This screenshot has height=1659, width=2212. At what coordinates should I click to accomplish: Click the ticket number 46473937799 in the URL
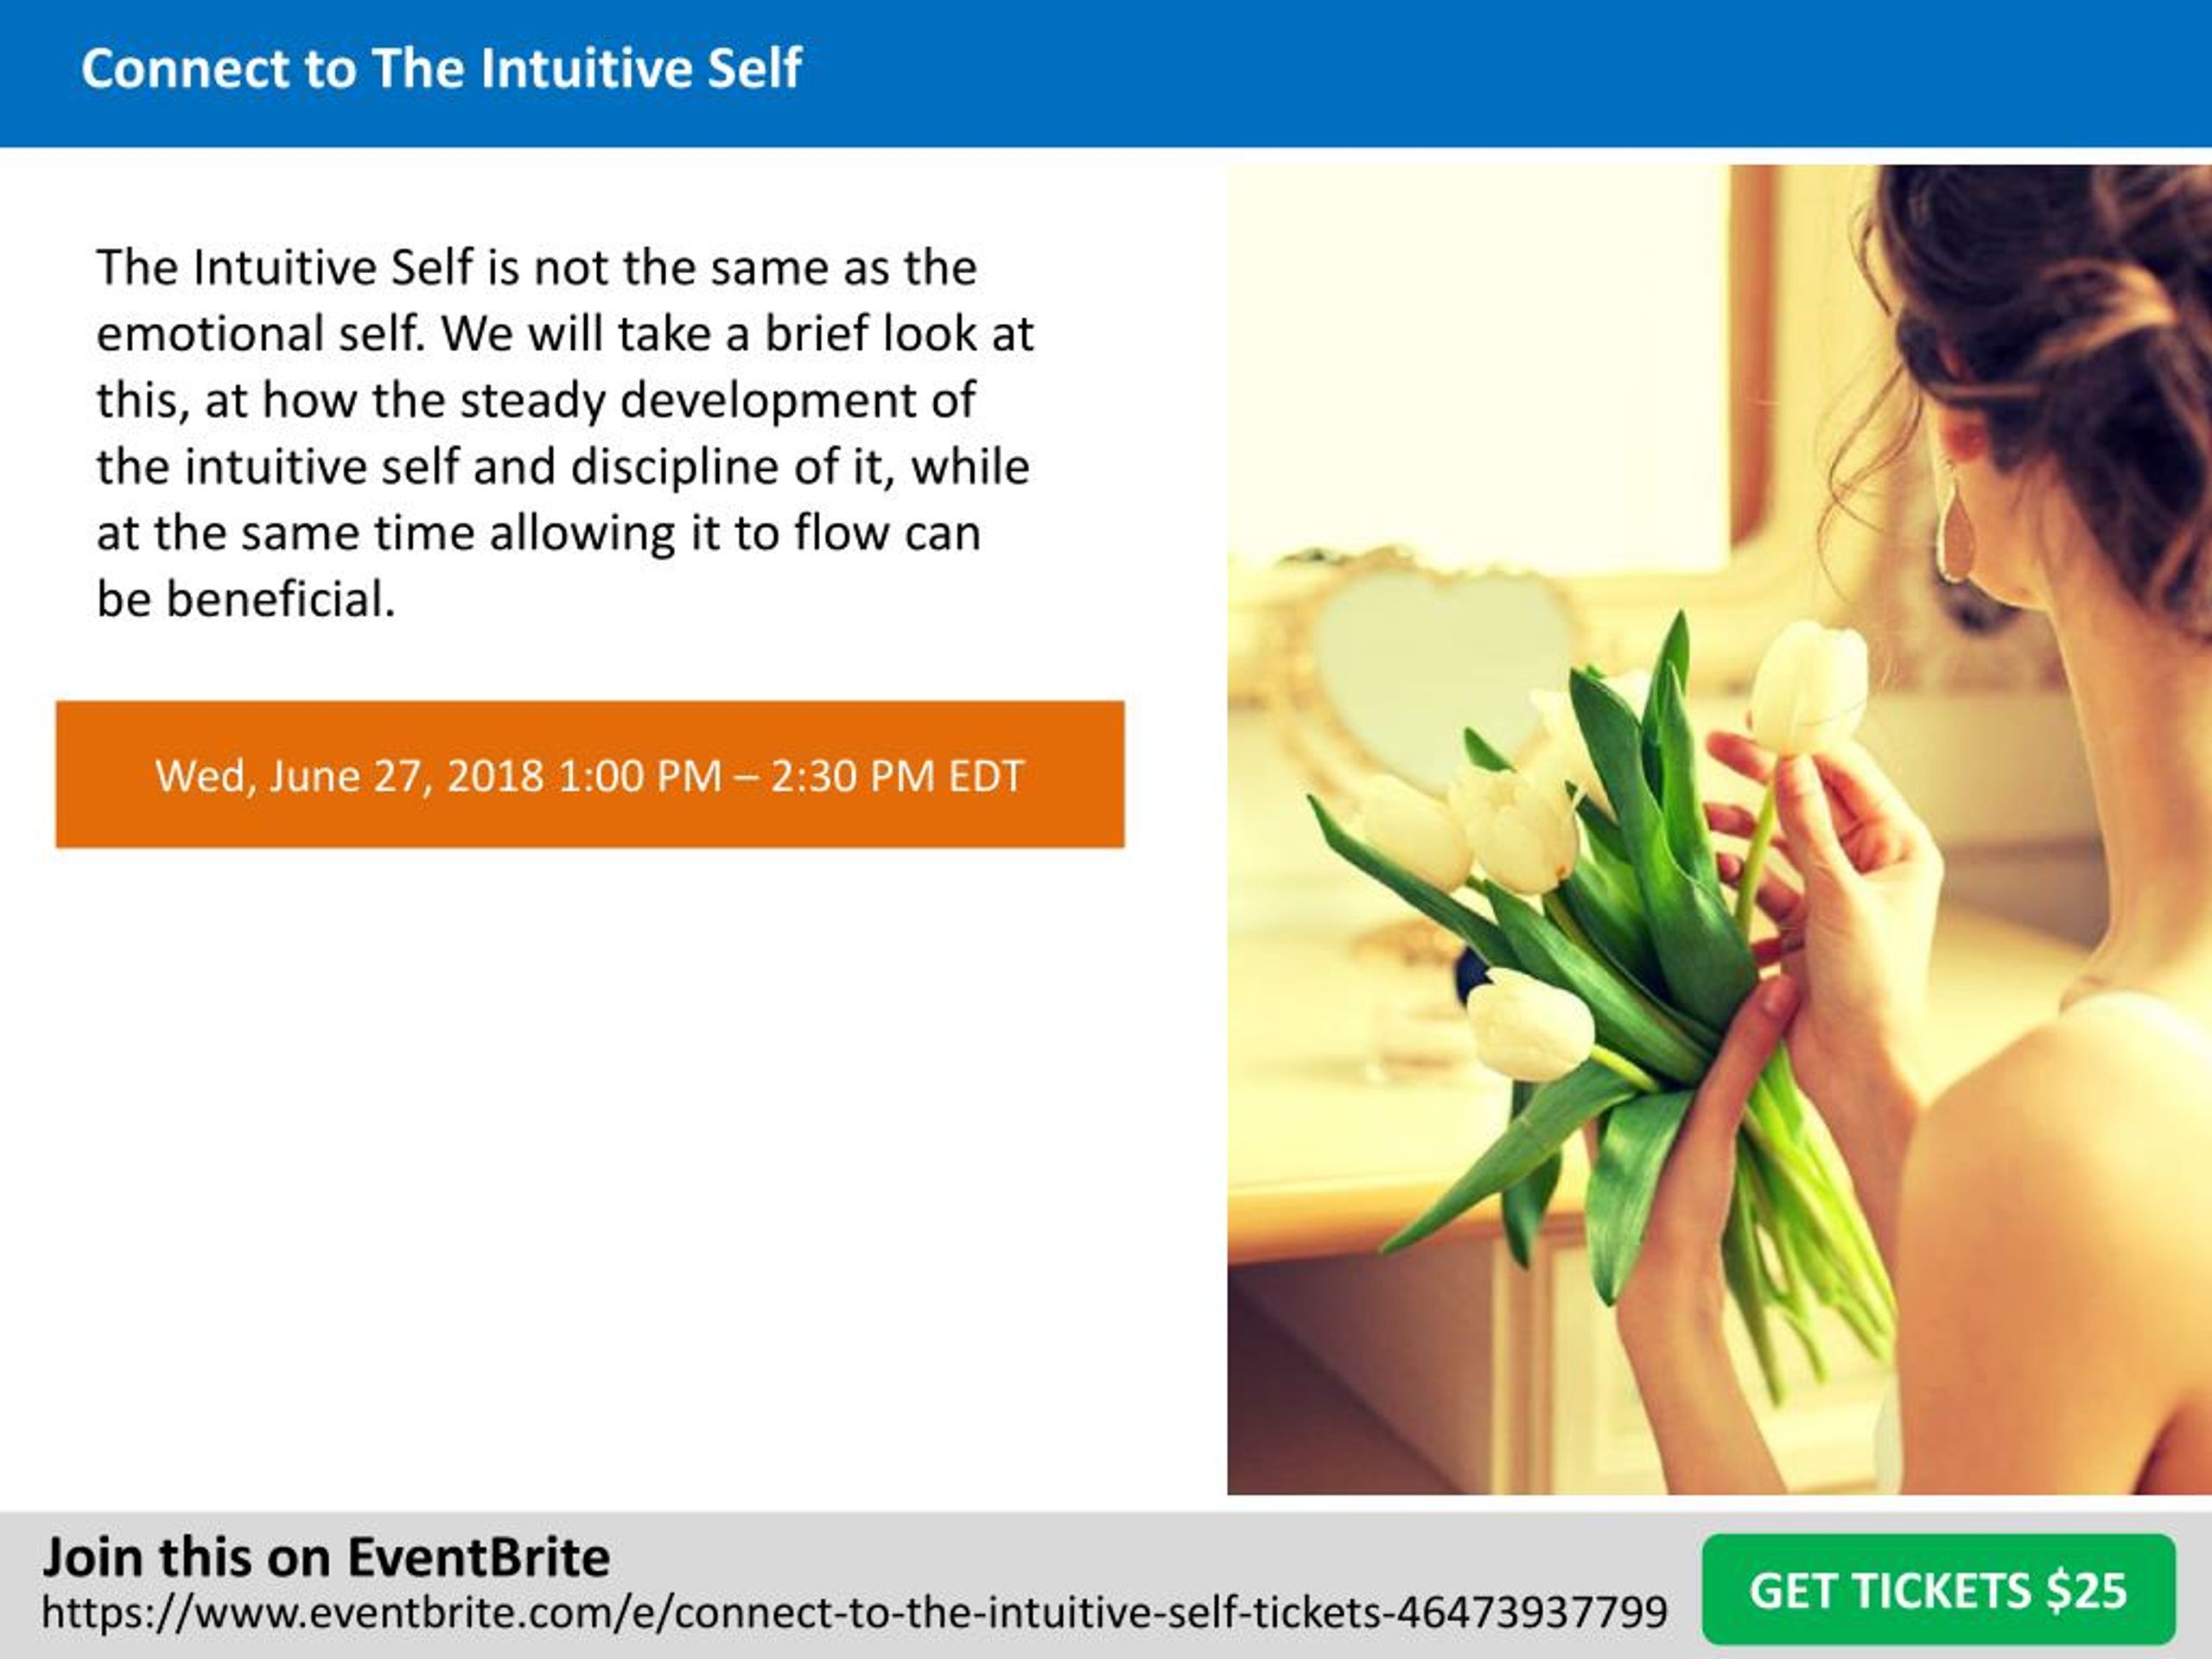[x=1530, y=1612]
